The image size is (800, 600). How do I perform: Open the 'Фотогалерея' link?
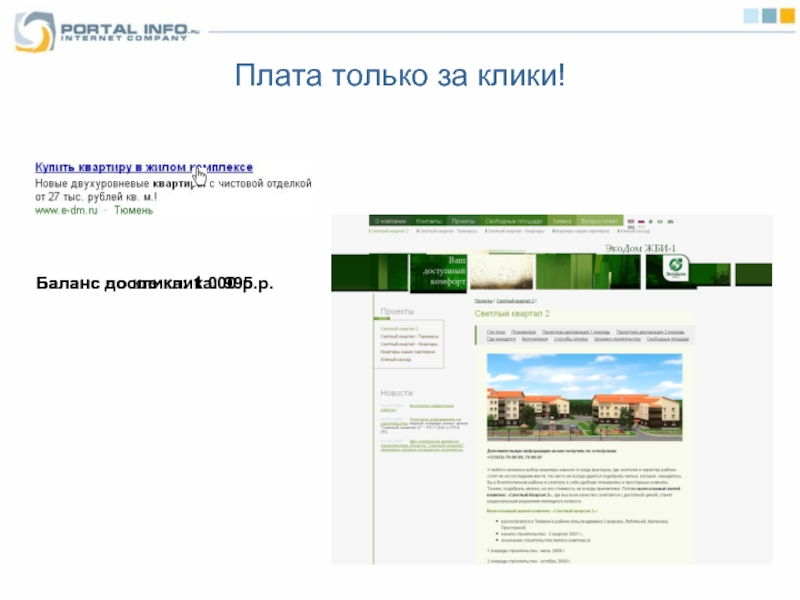535,339
